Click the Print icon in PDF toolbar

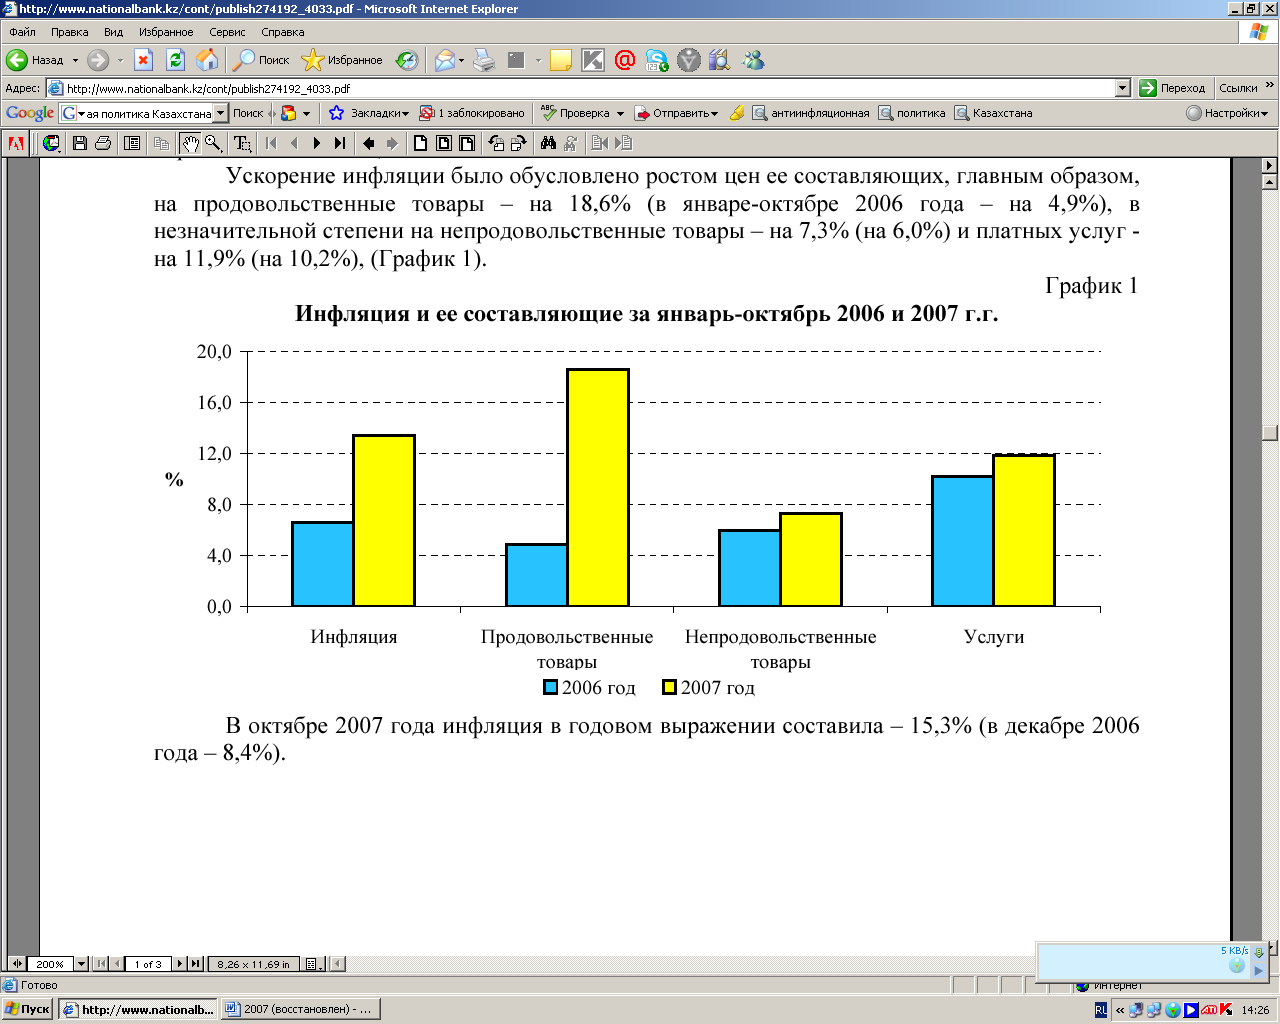(x=103, y=143)
